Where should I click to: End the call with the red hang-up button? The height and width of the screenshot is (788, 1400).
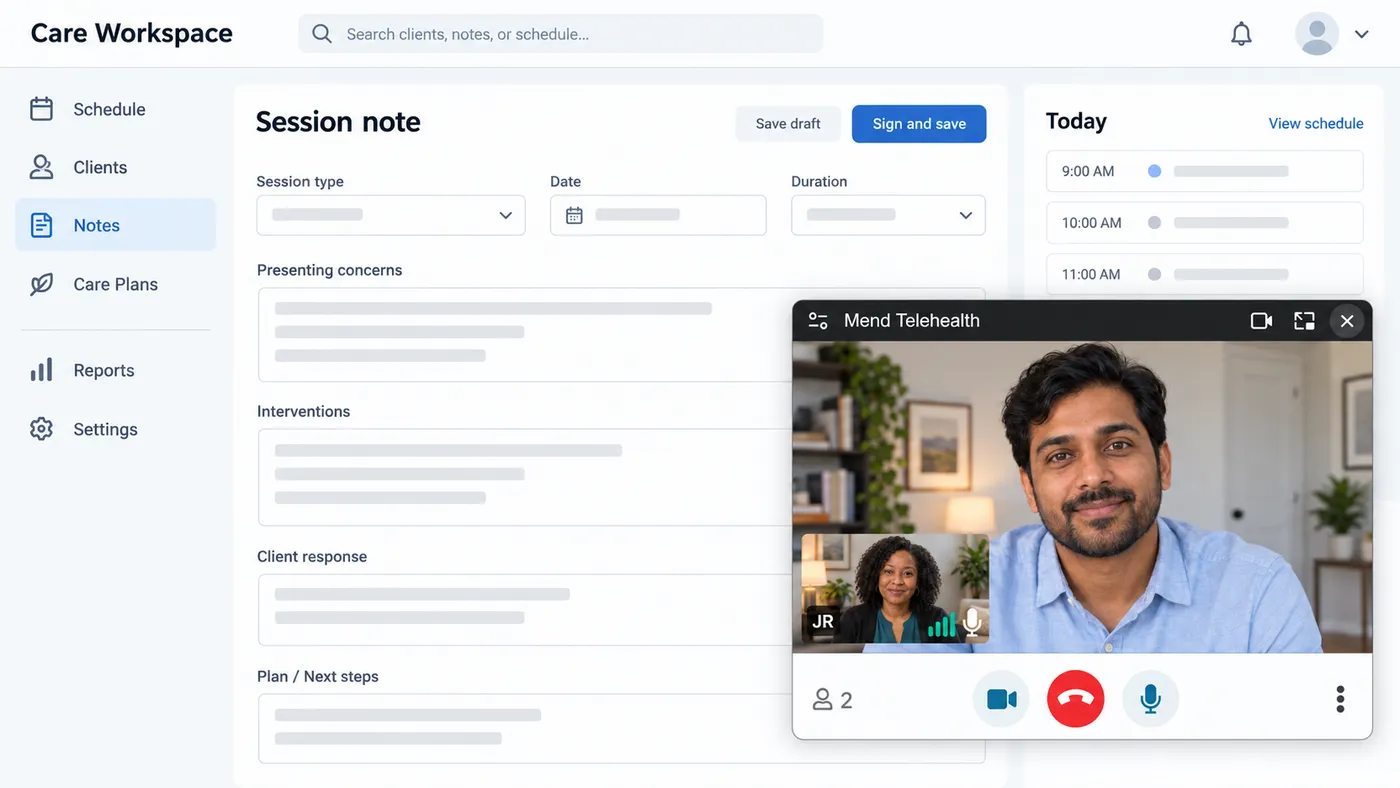(1076, 699)
